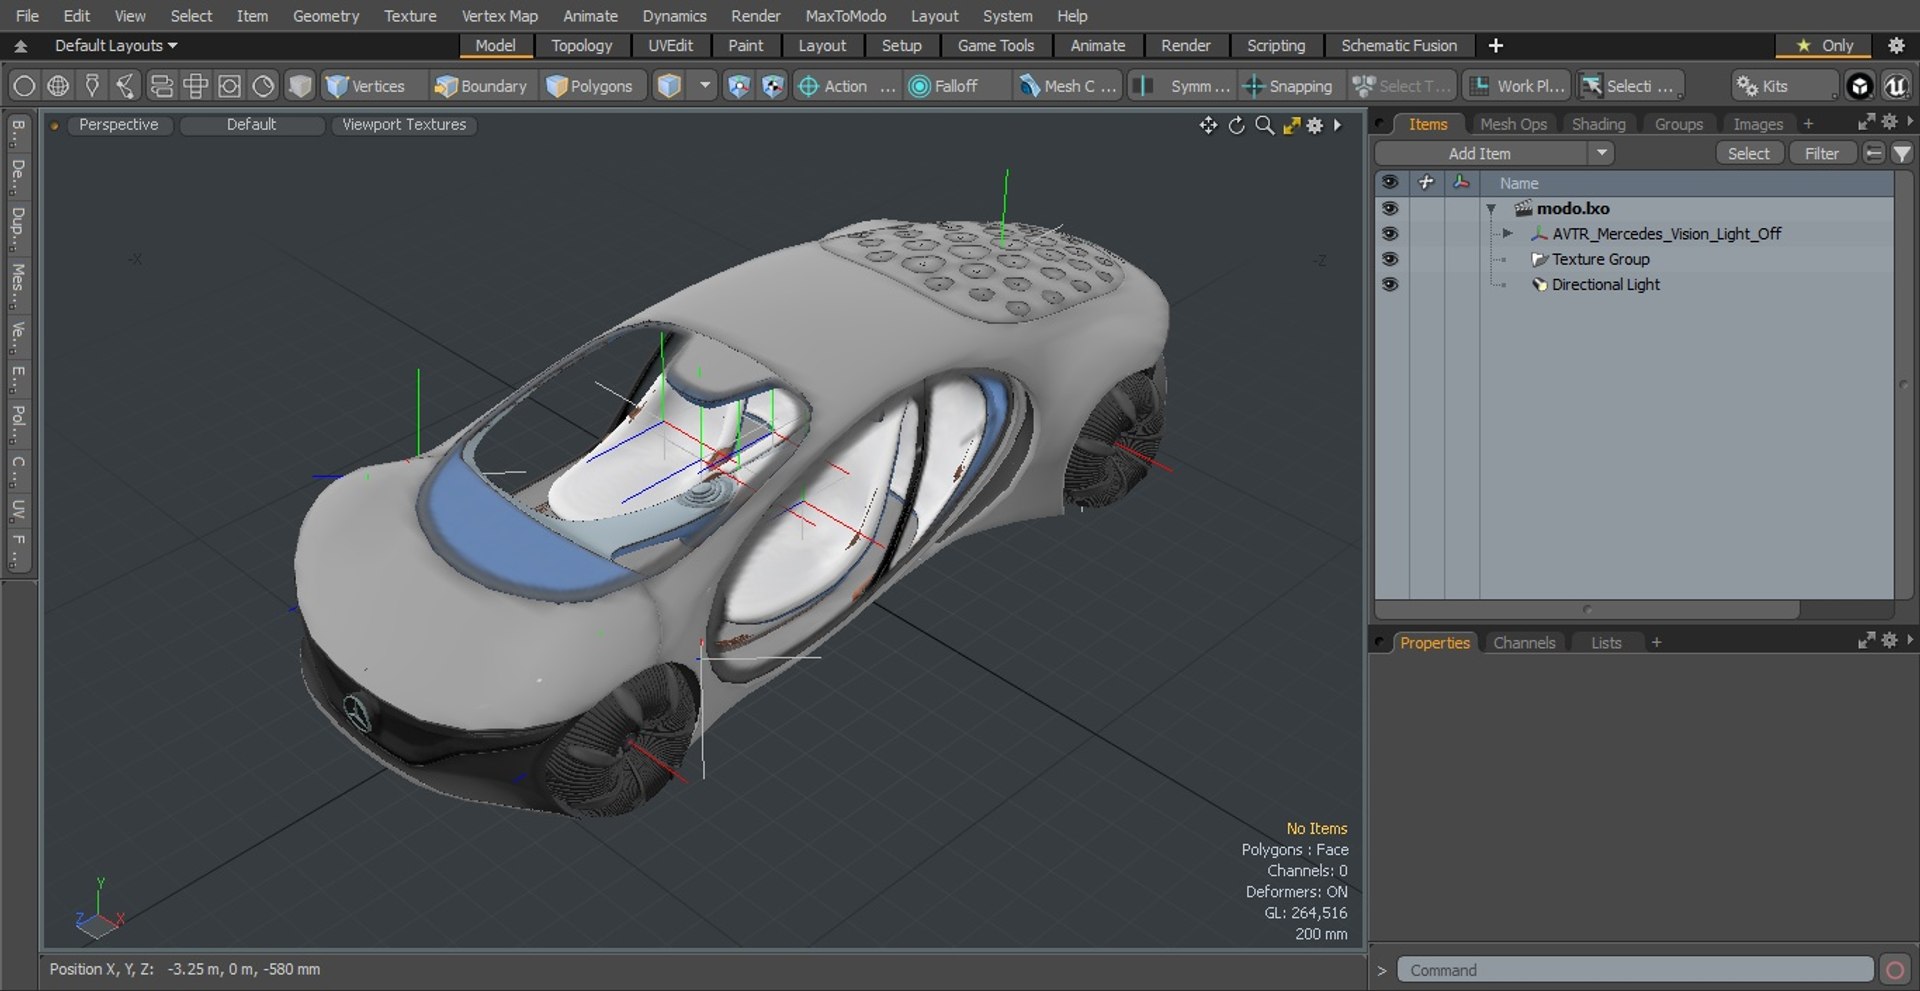Maximize viewport with the orange arrows icon
This screenshot has width=1920, height=991.
(x=1291, y=125)
